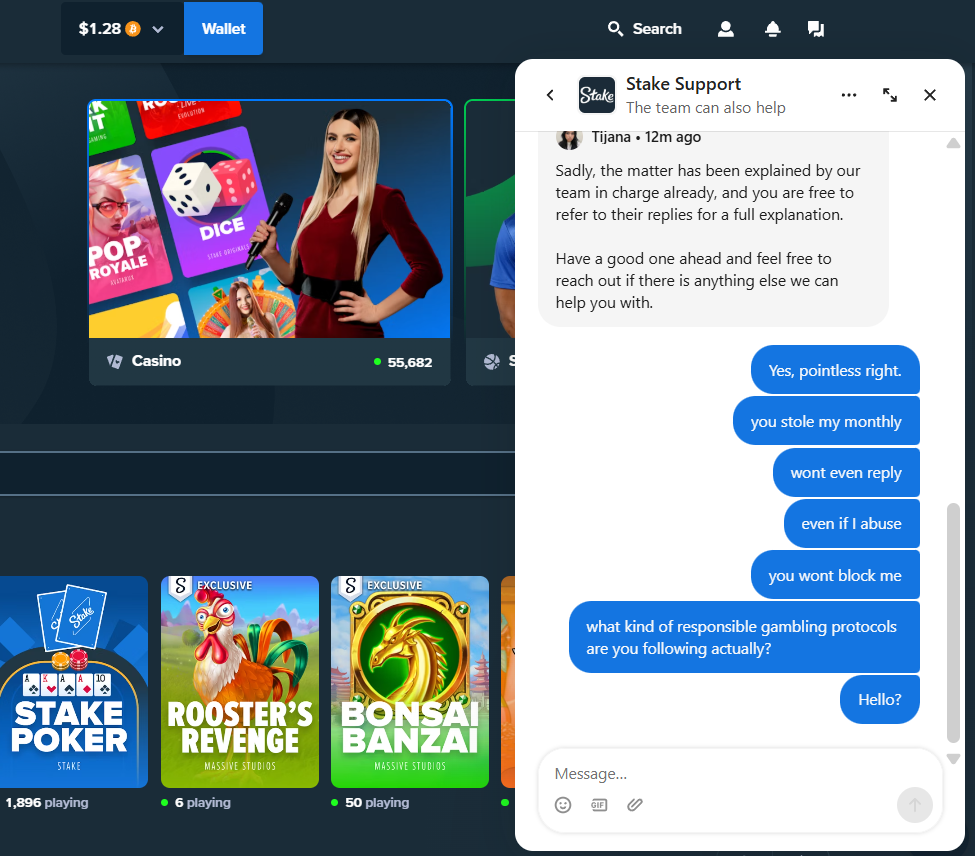Click the 'even if I abuse' message
This screenshot has height=856, width=975.
click(851, 523)
